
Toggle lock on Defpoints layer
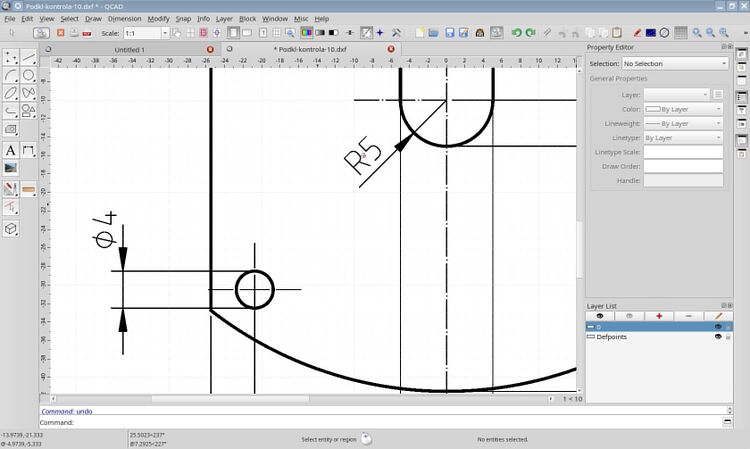click(729, 338)
